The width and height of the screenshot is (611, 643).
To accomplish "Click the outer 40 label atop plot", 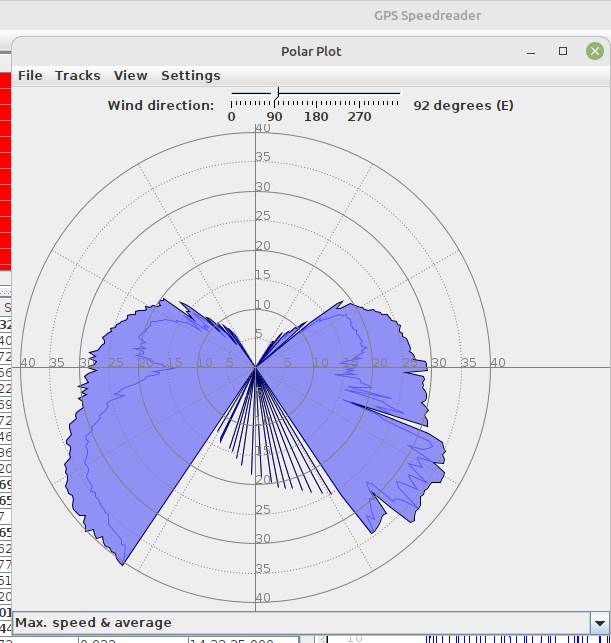I will click(x=262, y=128).
